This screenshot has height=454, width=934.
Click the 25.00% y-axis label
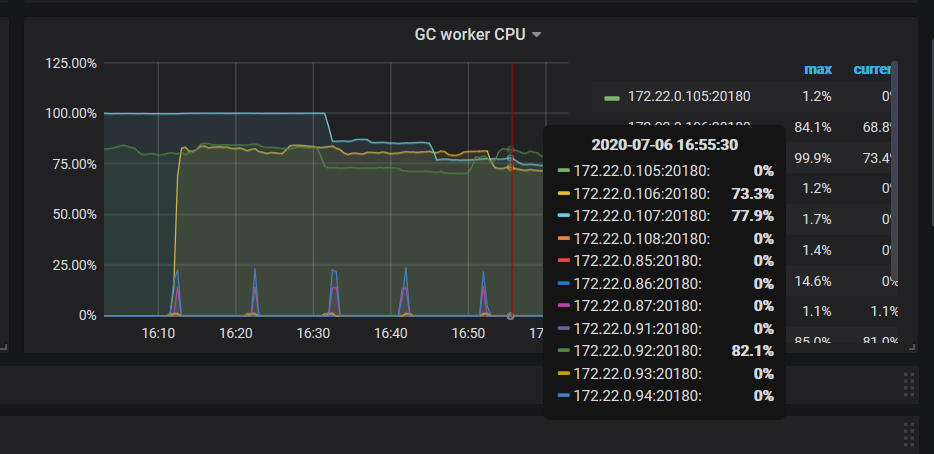(74, 265)
